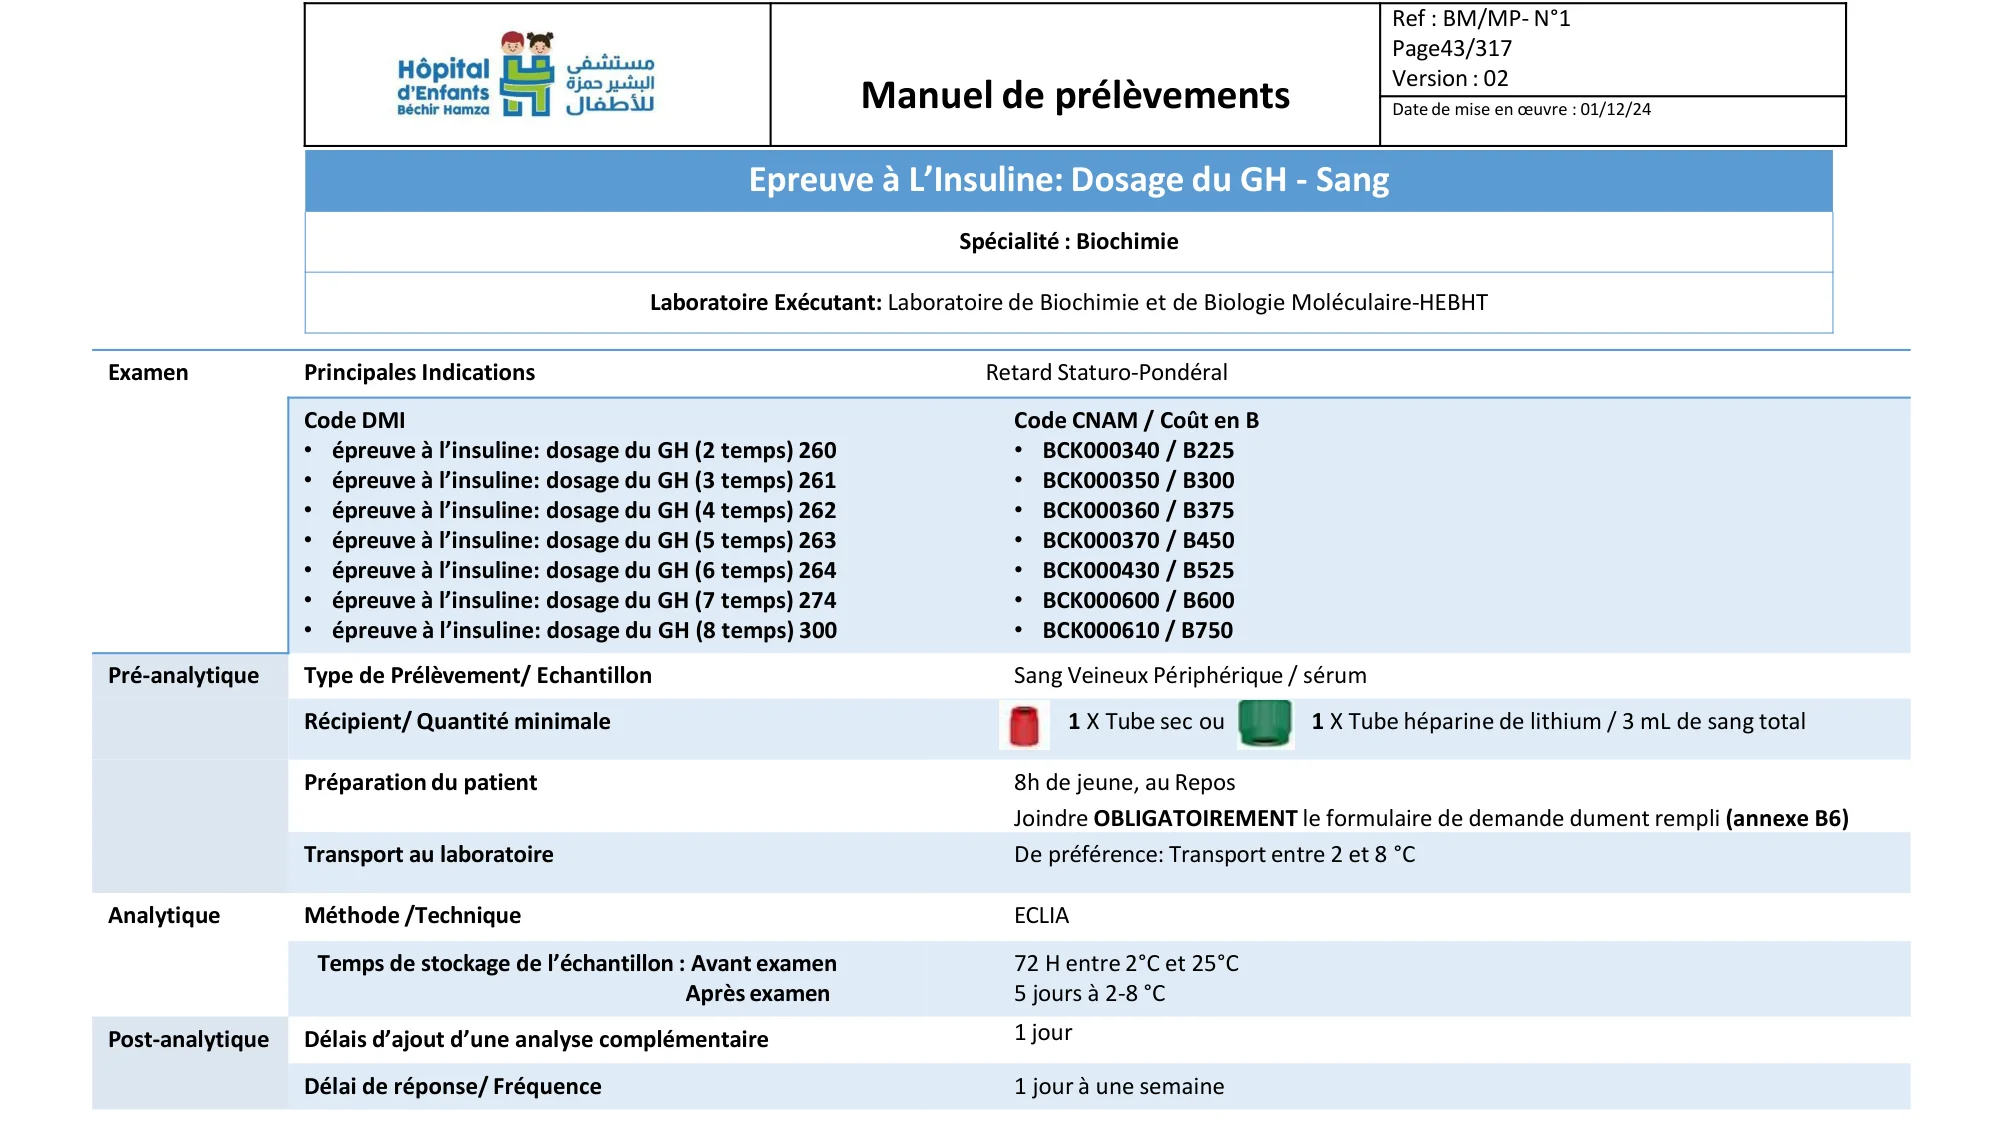
Task: Click code BCK000340 / B225
Action: [x=1137, y=450]
